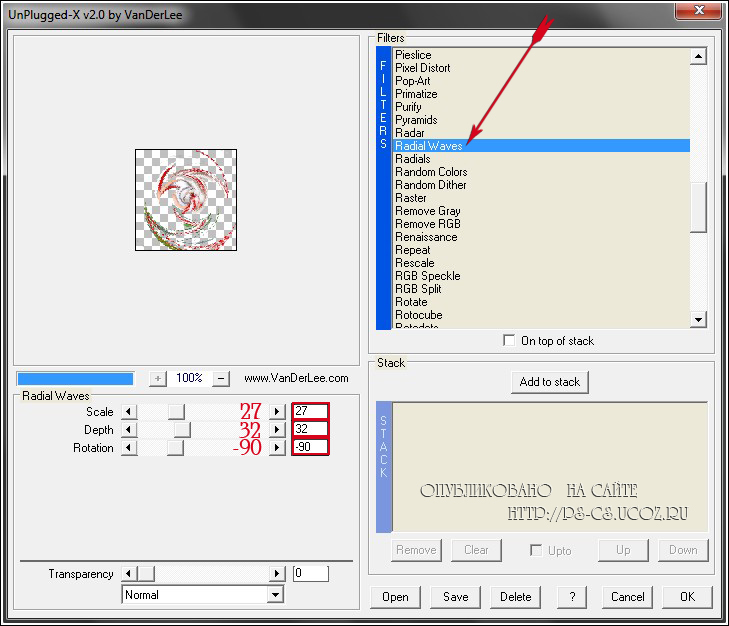Image resolution: width=729 pixels, height=626 pixels.
Task: Open the Normal blend mode dropdown
Action: click(x=275, y=594)
